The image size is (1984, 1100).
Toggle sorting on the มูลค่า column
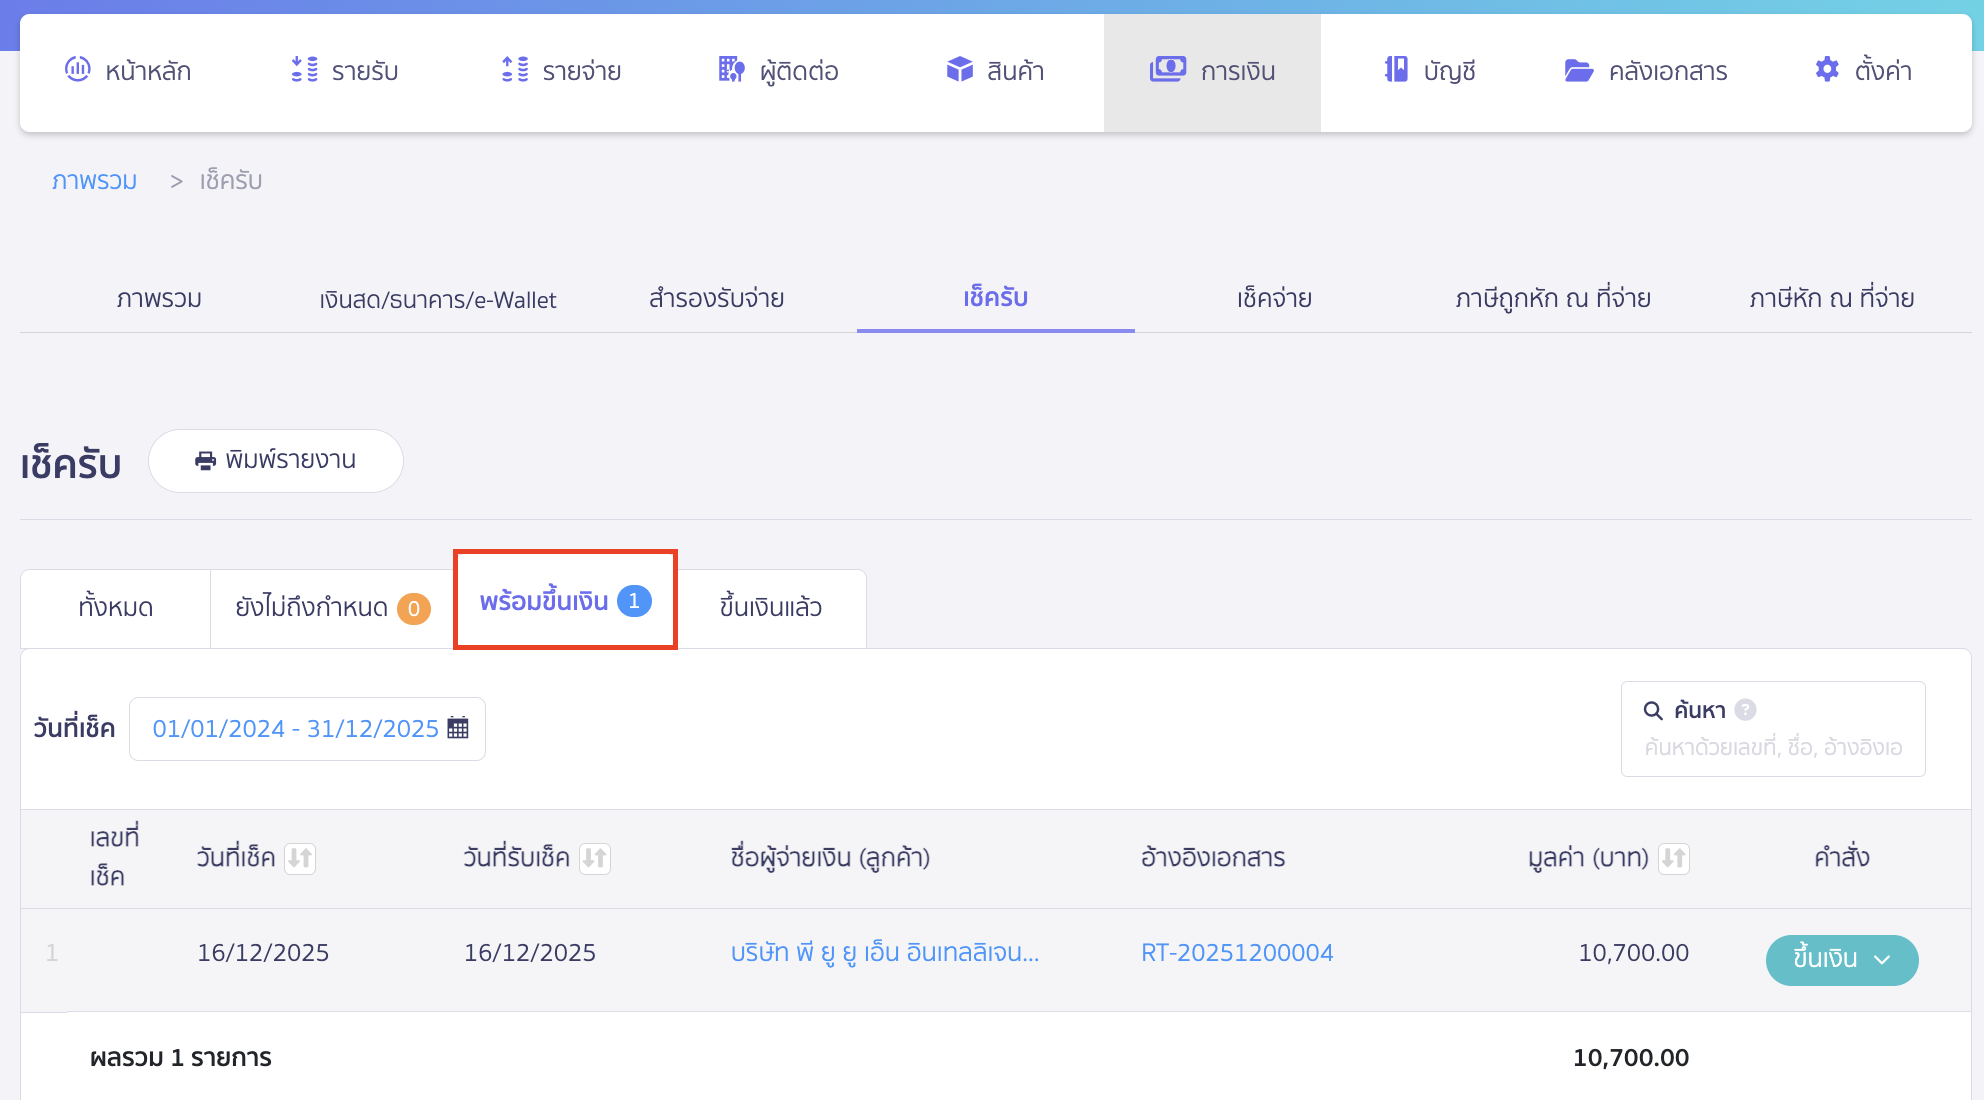(x=1676, y=858)
